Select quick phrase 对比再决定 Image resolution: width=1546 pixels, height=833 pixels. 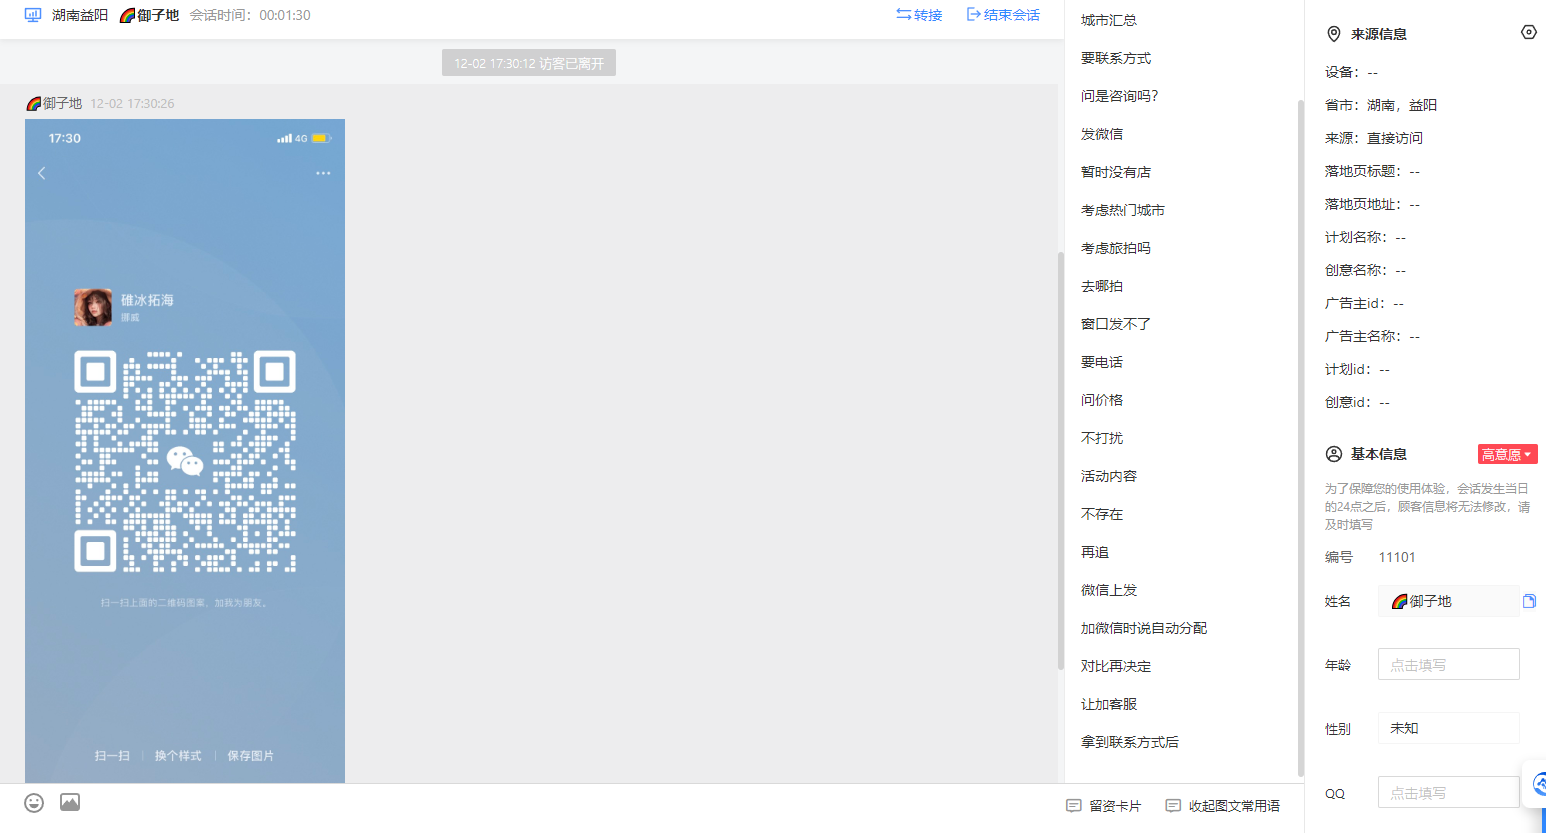pyautogui.click(x=1115, y=666)
